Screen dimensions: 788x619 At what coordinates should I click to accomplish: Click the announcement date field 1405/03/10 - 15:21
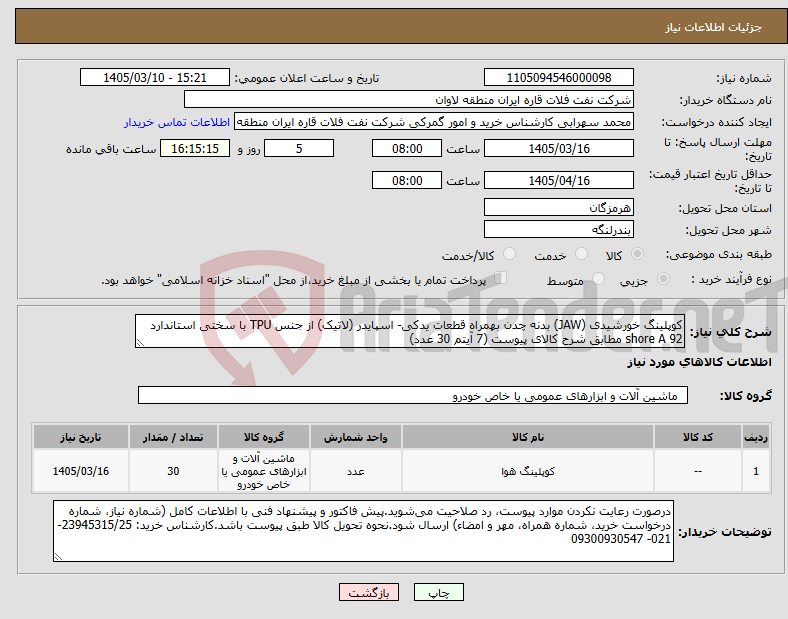pos(155,77)
